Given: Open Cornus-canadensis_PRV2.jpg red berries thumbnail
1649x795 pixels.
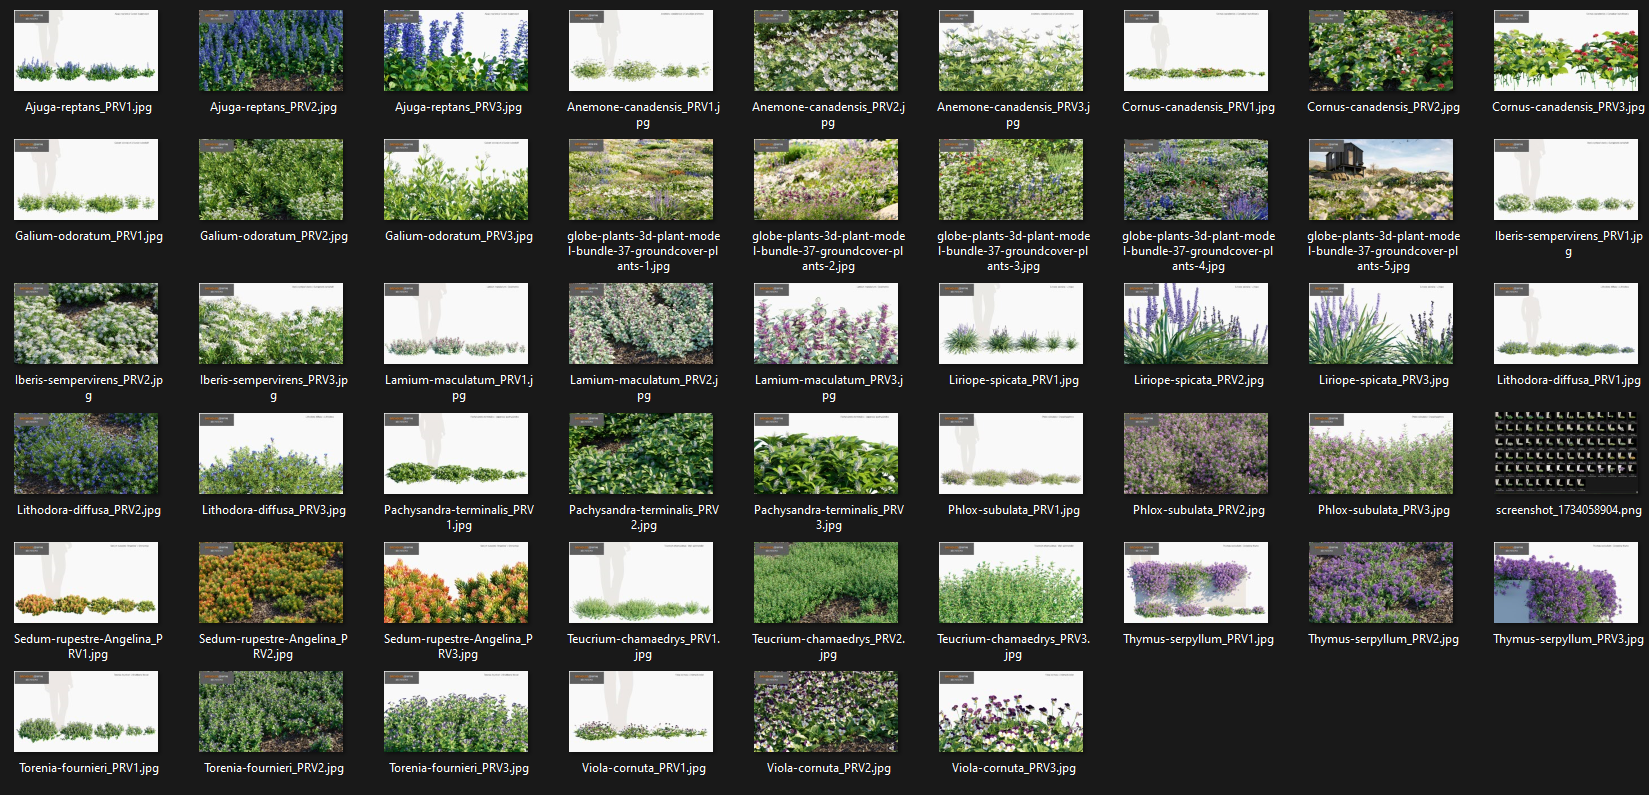Looking at the screenshot, I should (1381, 51).
